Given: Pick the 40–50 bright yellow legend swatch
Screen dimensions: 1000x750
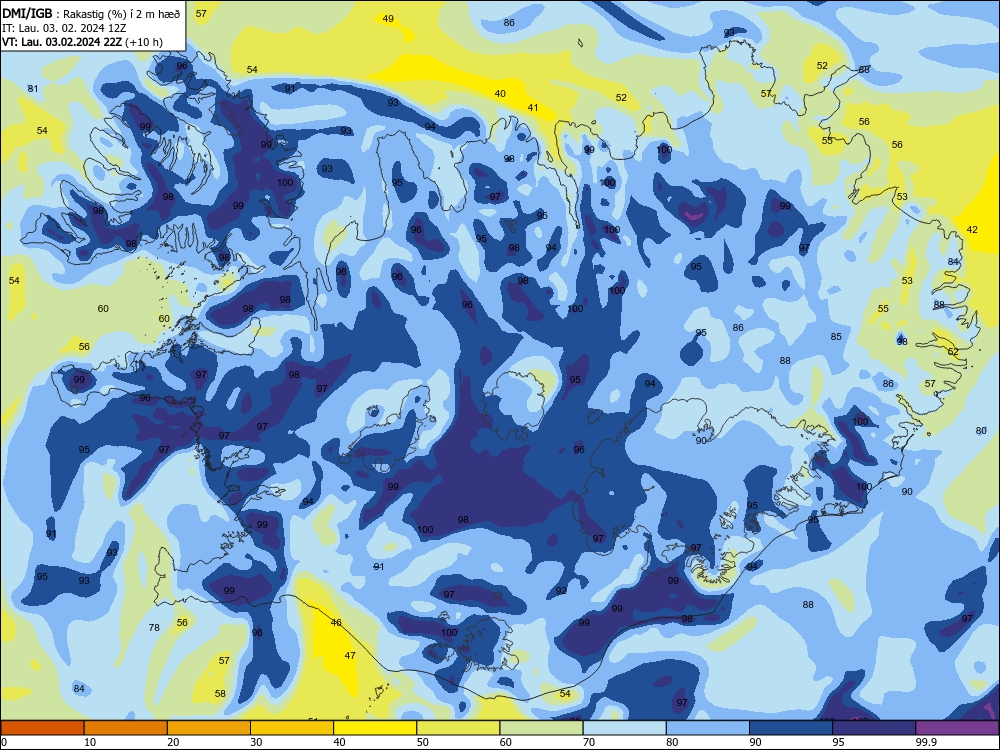Looking at the screenshot, I should click(x=375, y=728).
